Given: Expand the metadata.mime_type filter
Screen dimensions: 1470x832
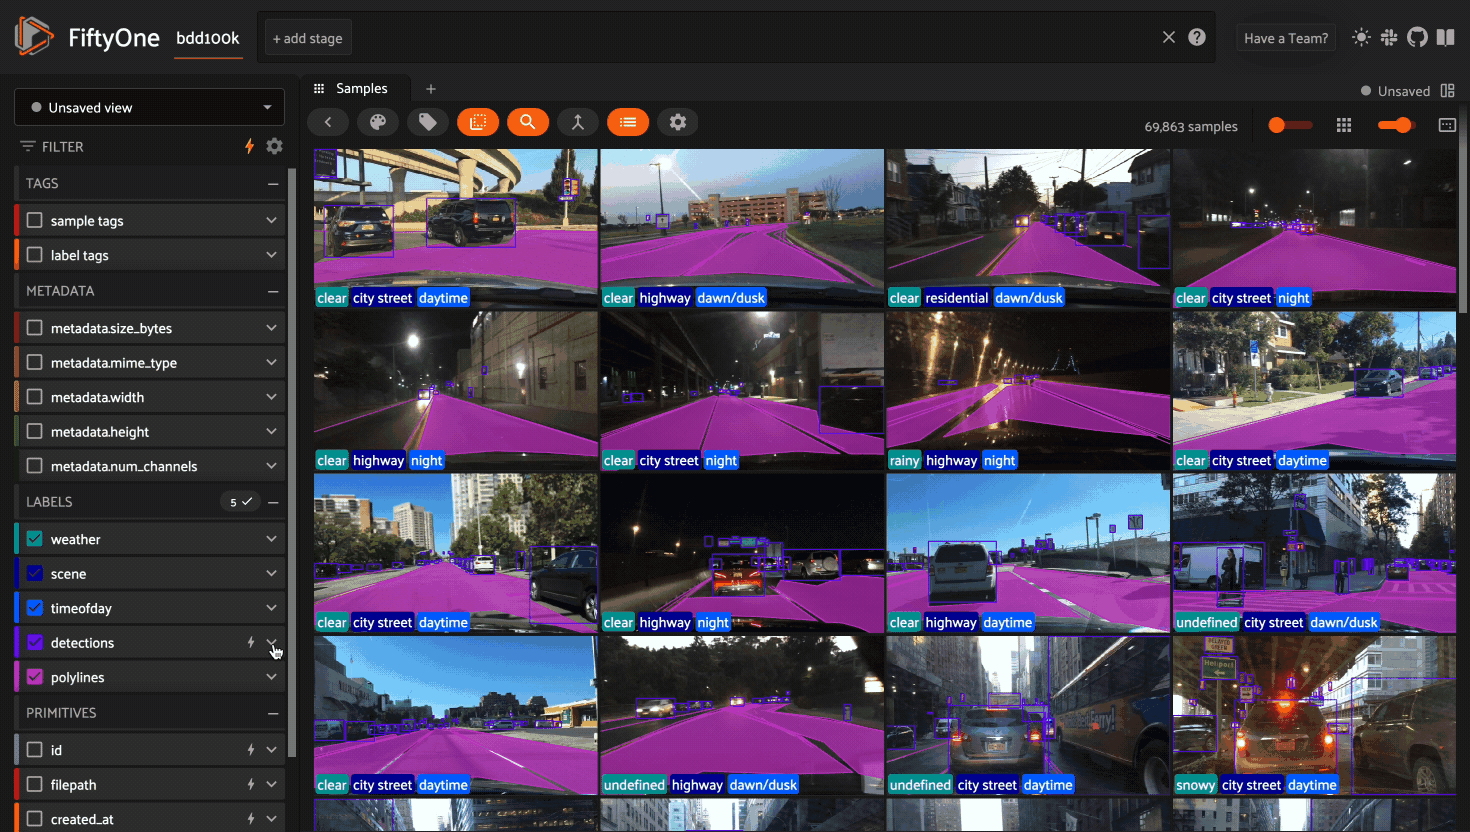Looking at the screenshot, I should click(271, 362).
